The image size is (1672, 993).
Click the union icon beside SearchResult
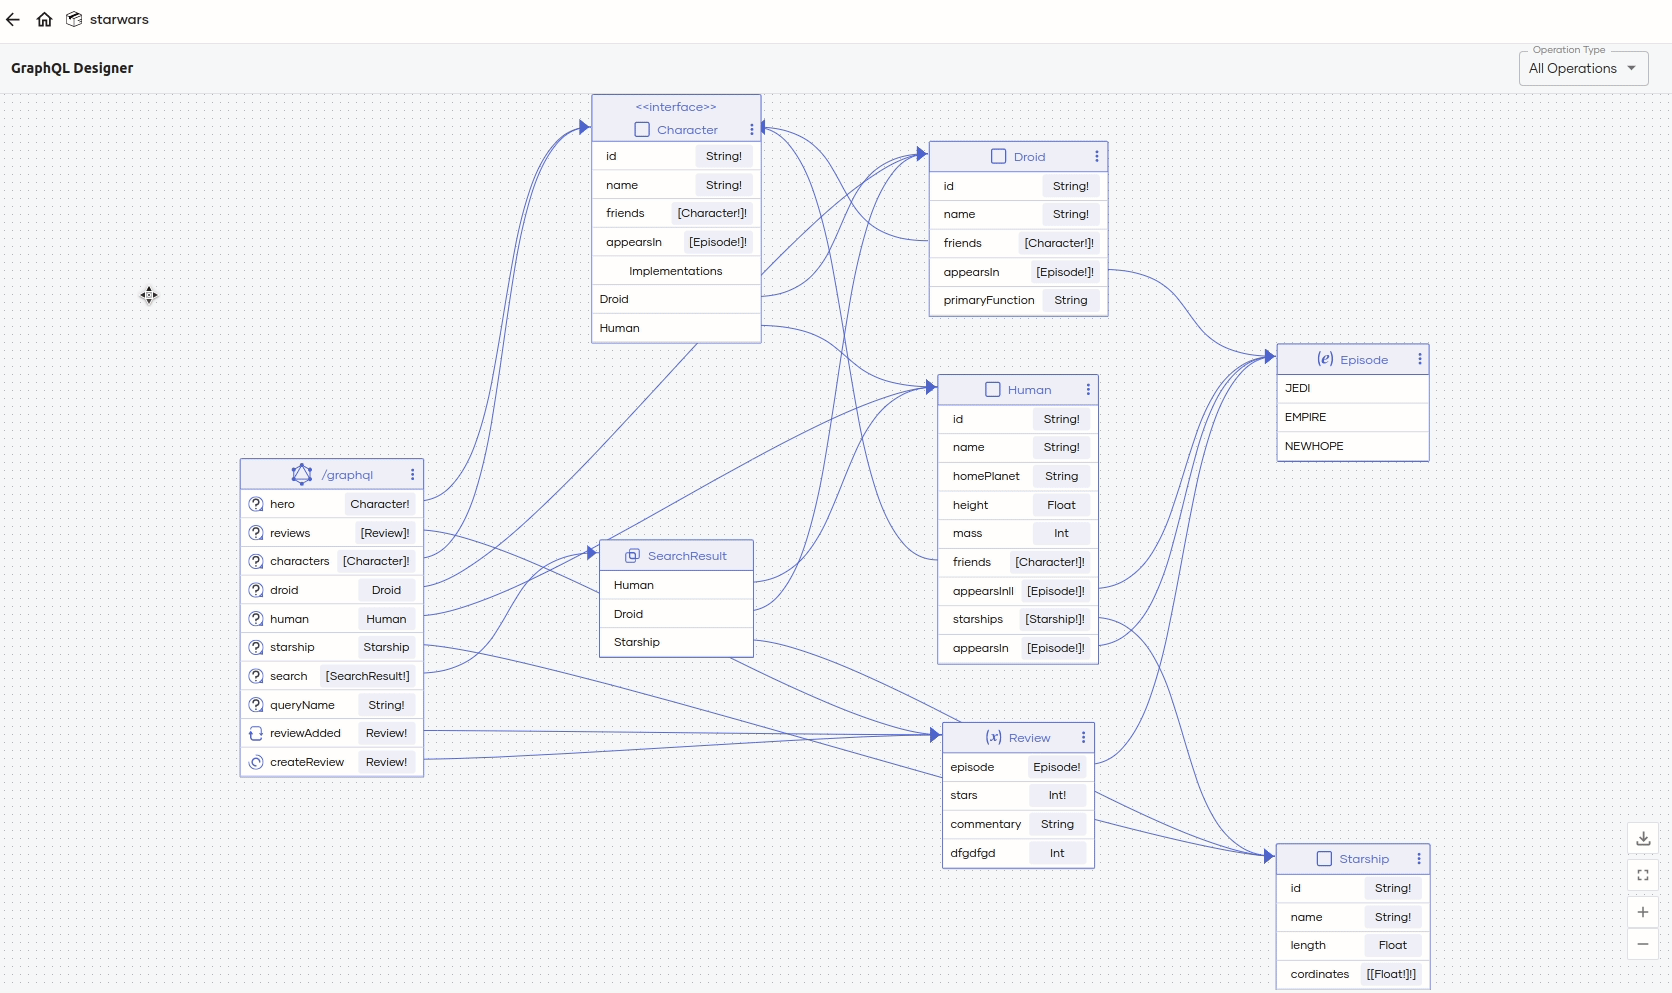(632, 556)
